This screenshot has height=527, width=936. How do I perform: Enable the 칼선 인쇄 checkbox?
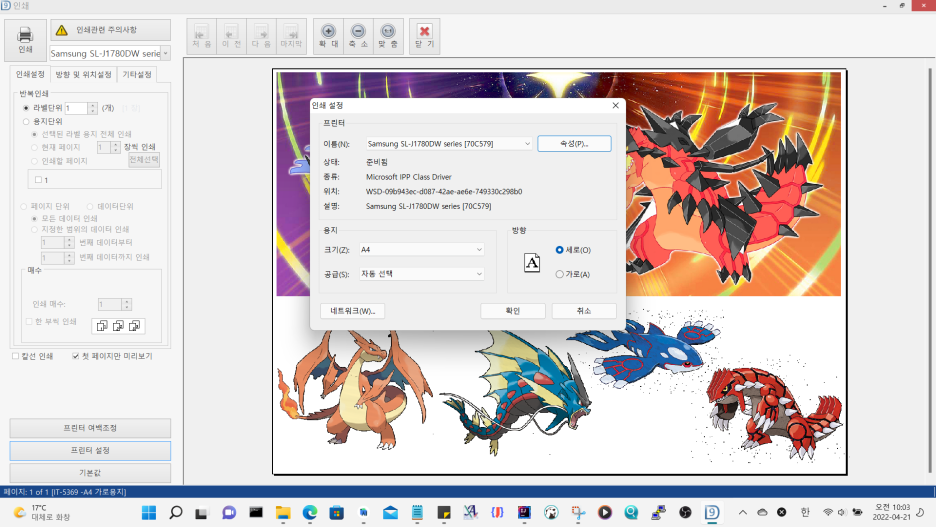(16, 356)
